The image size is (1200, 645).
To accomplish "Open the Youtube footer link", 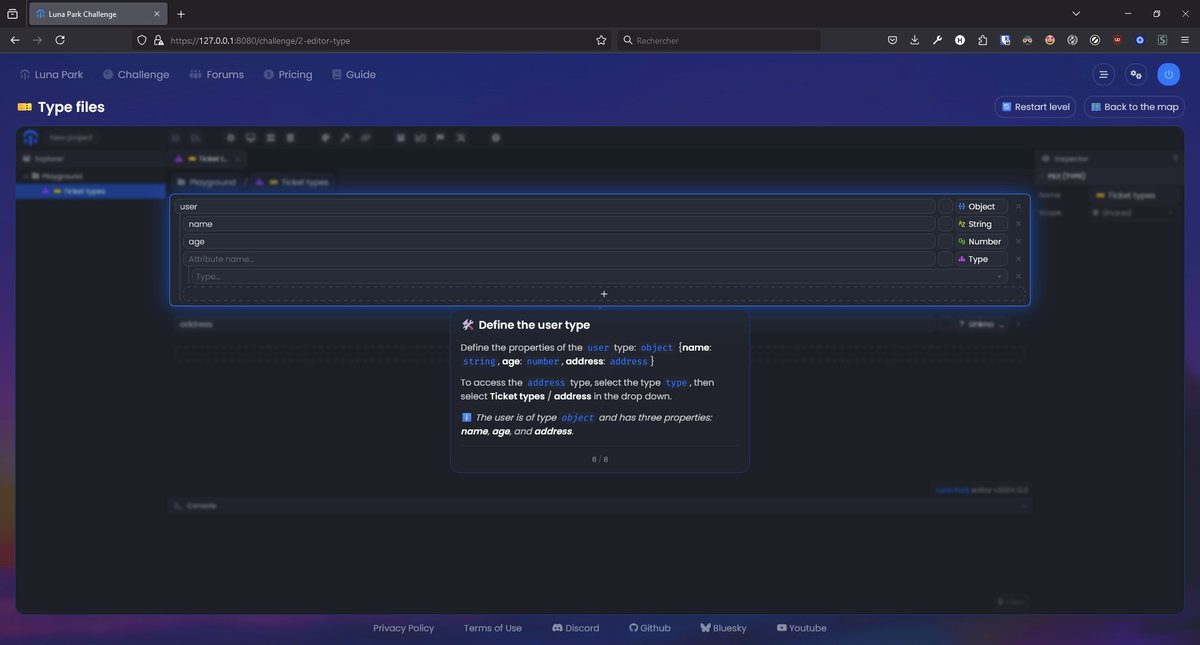I will click(x=802, y=628).
